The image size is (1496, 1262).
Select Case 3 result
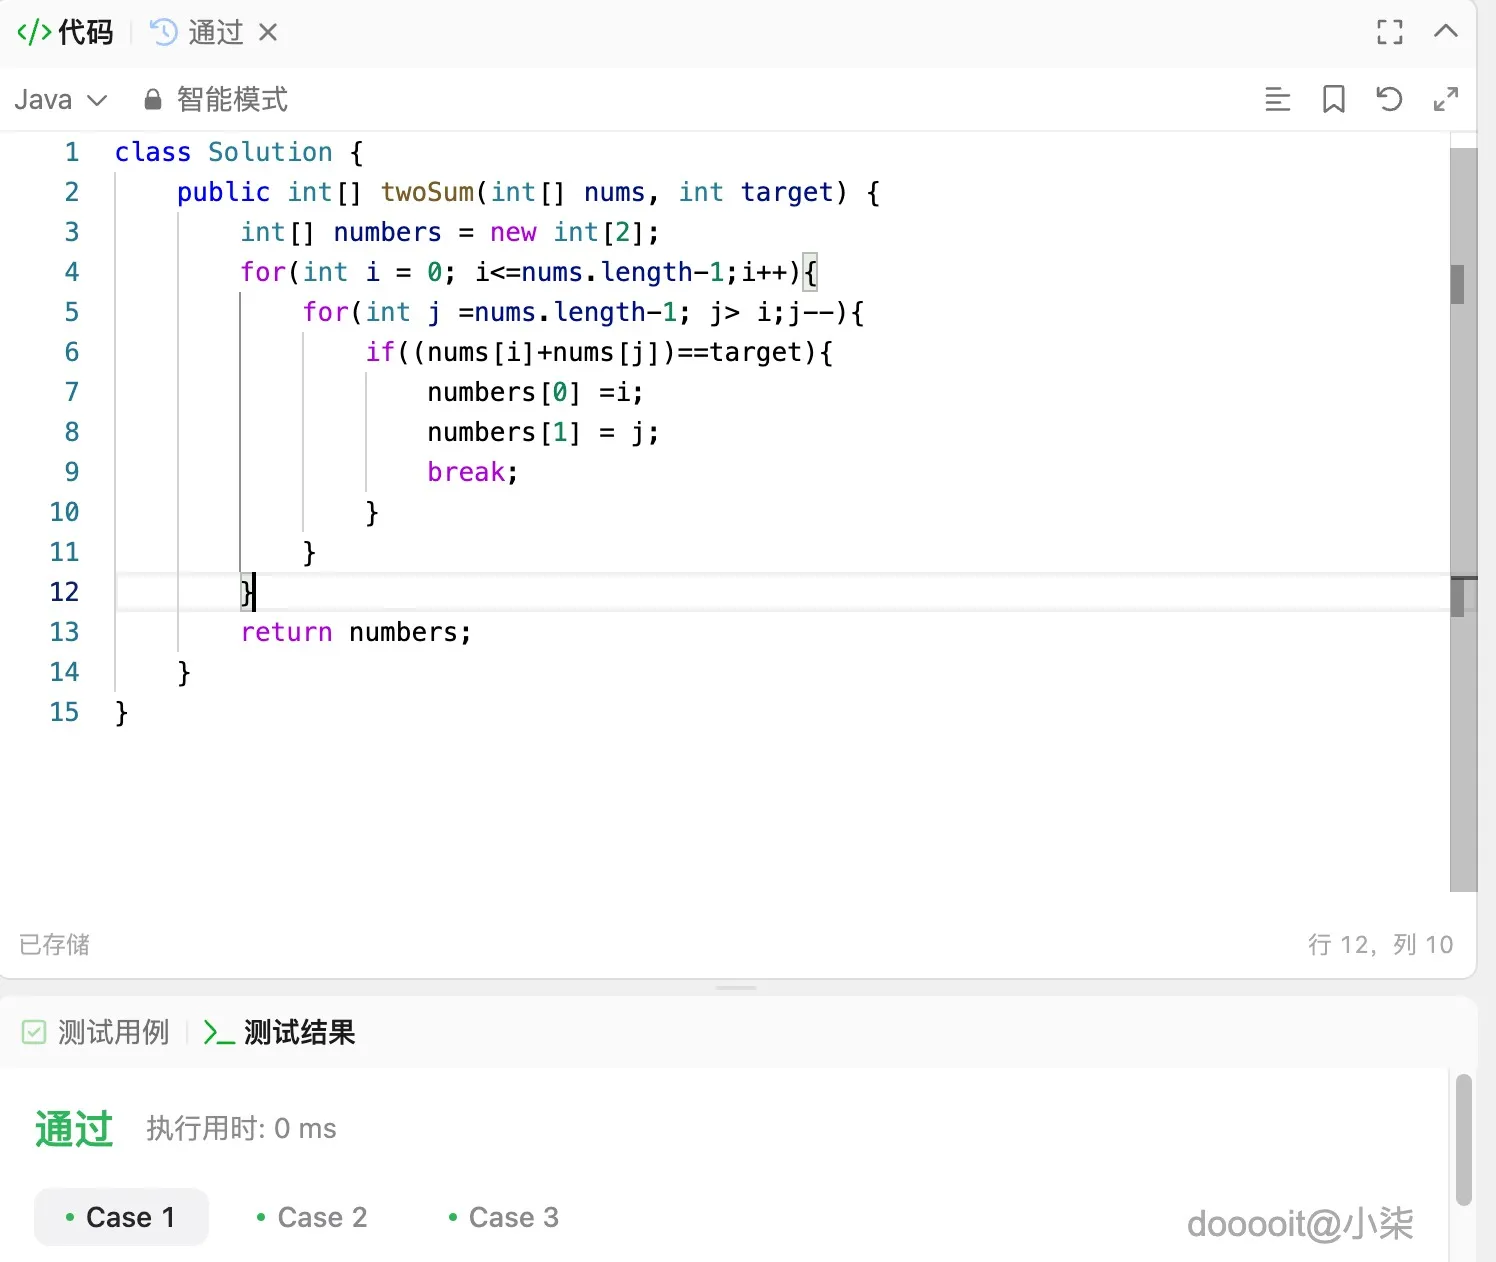504,1217
